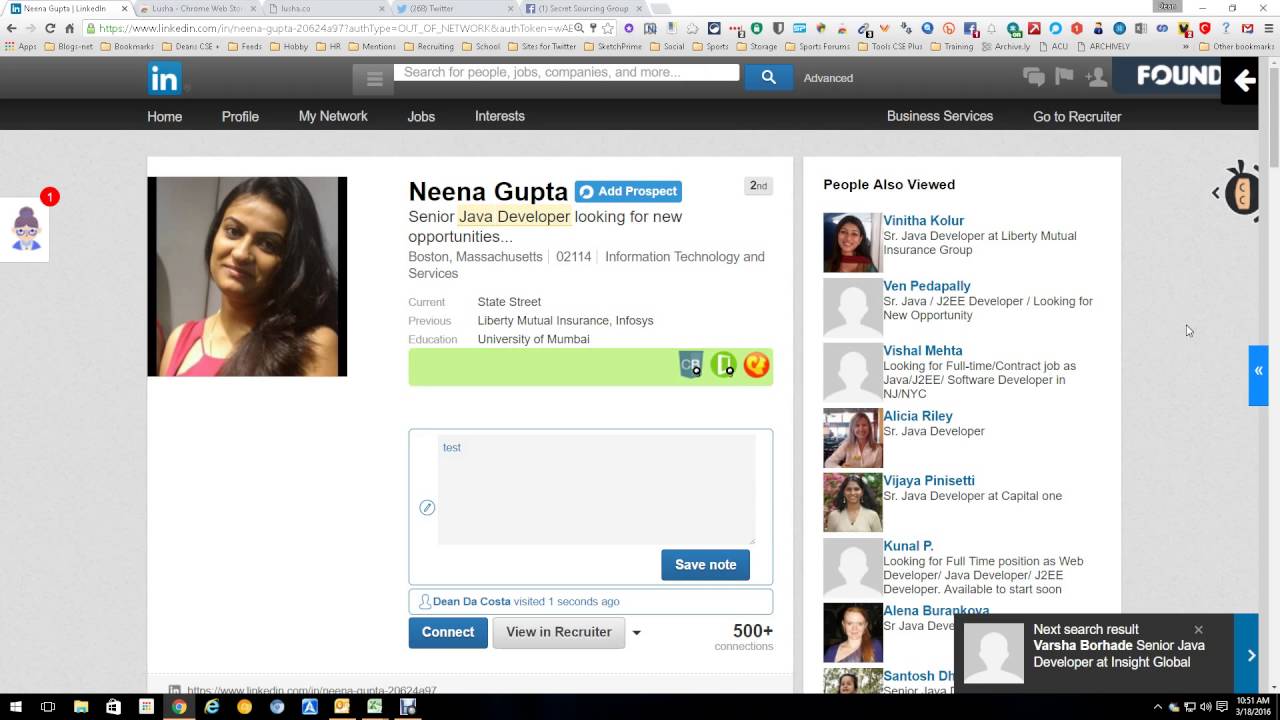Screen dimensions: 1280x720
Task: Click Vinitha Kolur's photo thumbnail
Action: (852, 242)
